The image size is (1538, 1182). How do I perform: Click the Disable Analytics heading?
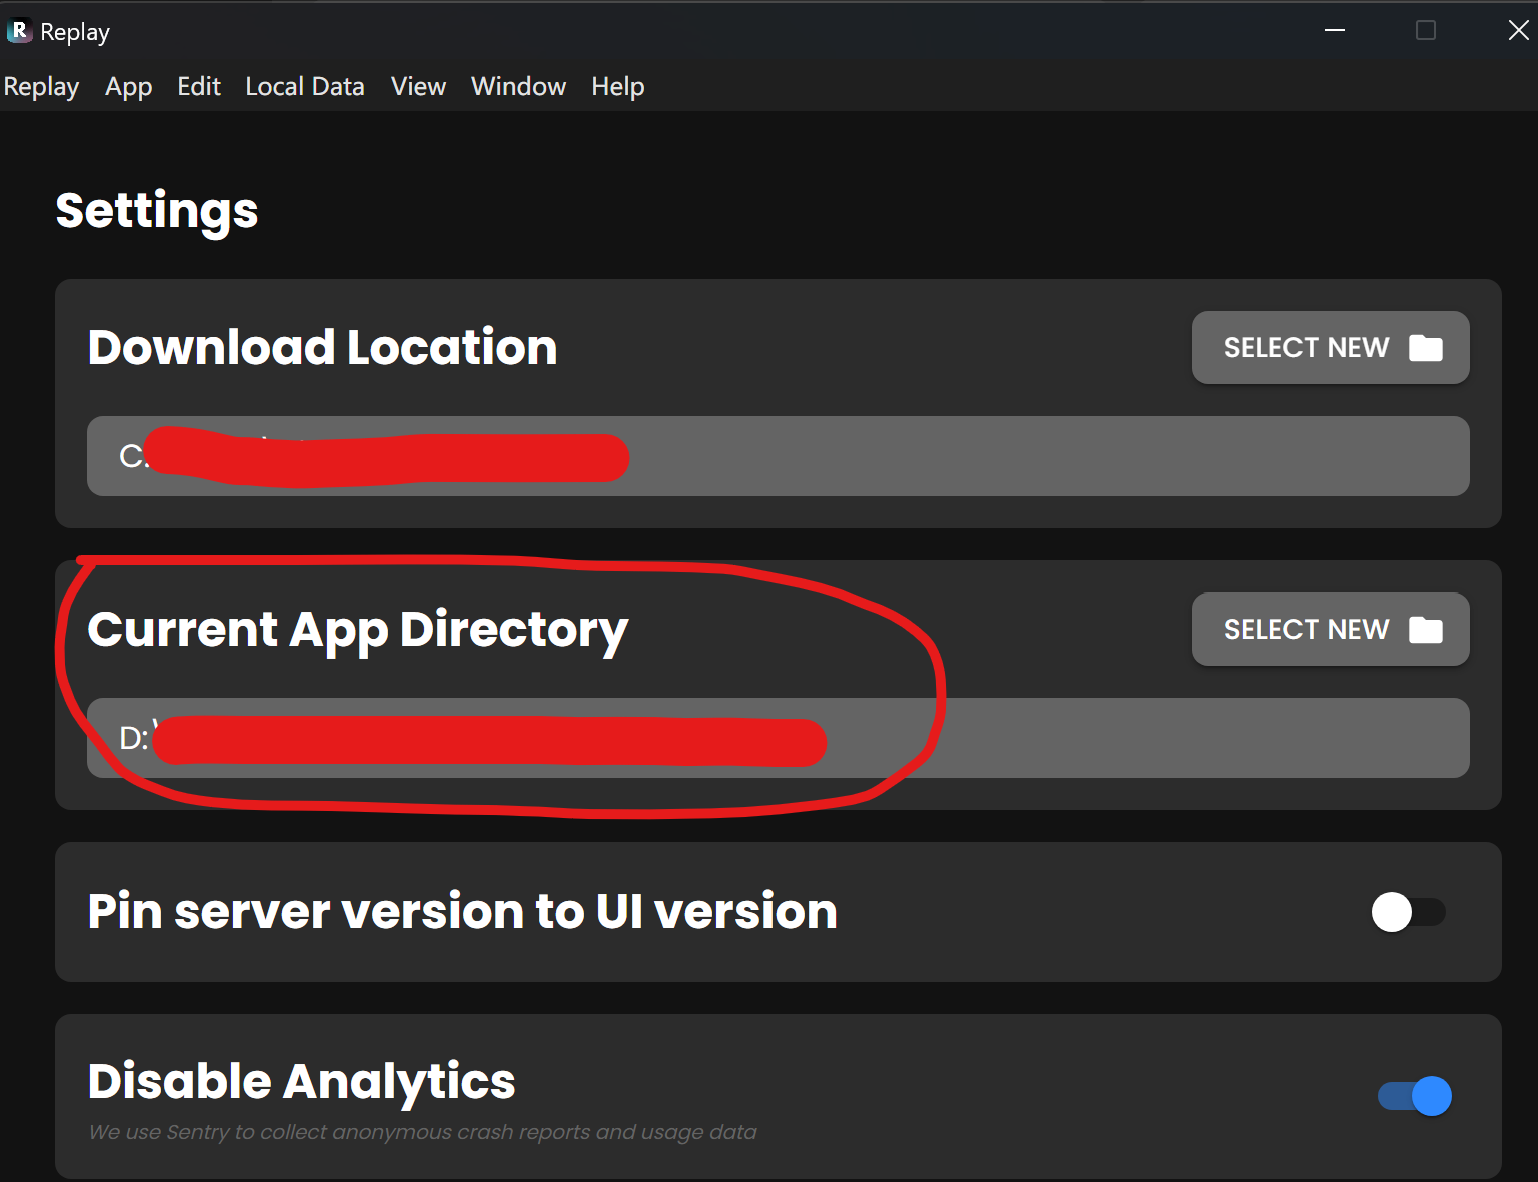tap(302, 1082)
